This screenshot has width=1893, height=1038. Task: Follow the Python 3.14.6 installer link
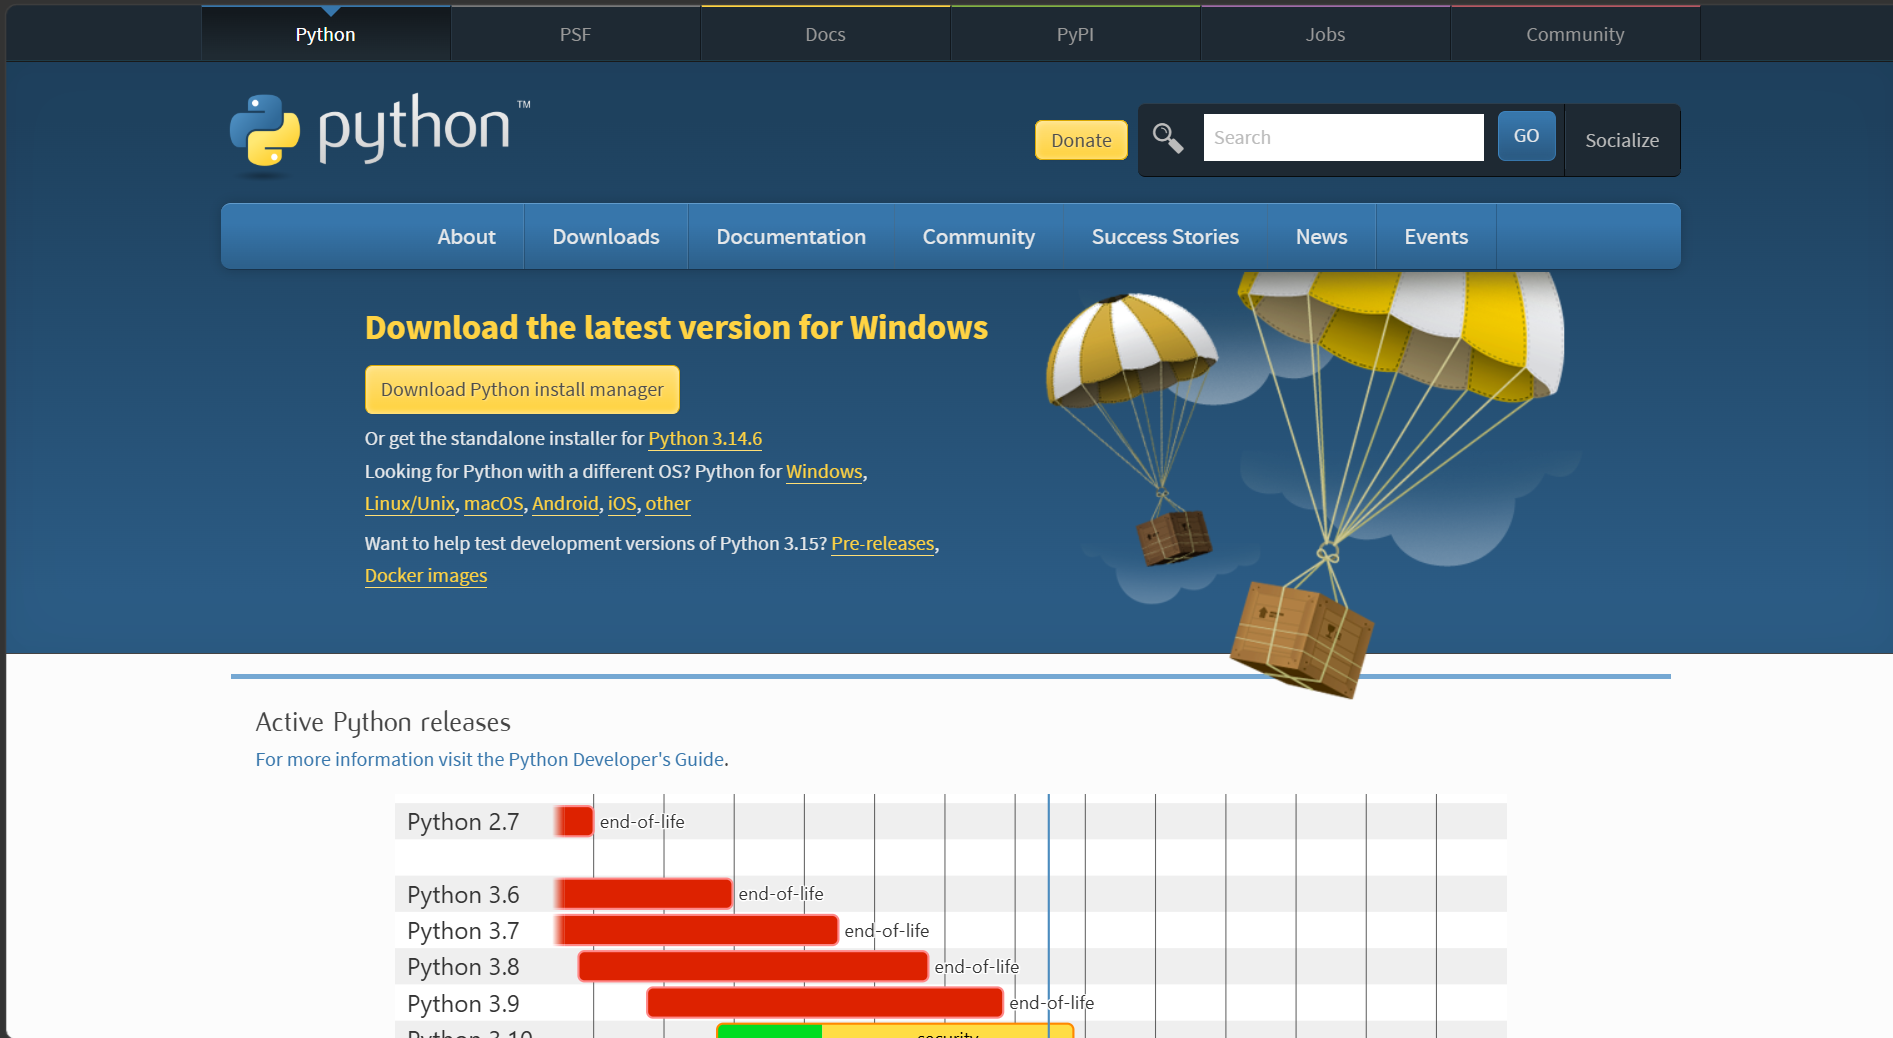pyautogui.click(x=705, y=438)
